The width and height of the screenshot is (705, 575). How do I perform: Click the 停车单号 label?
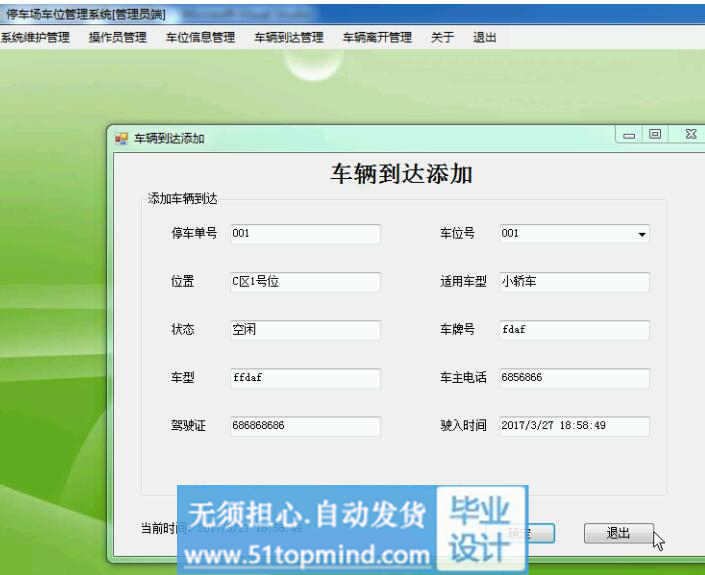194,233
